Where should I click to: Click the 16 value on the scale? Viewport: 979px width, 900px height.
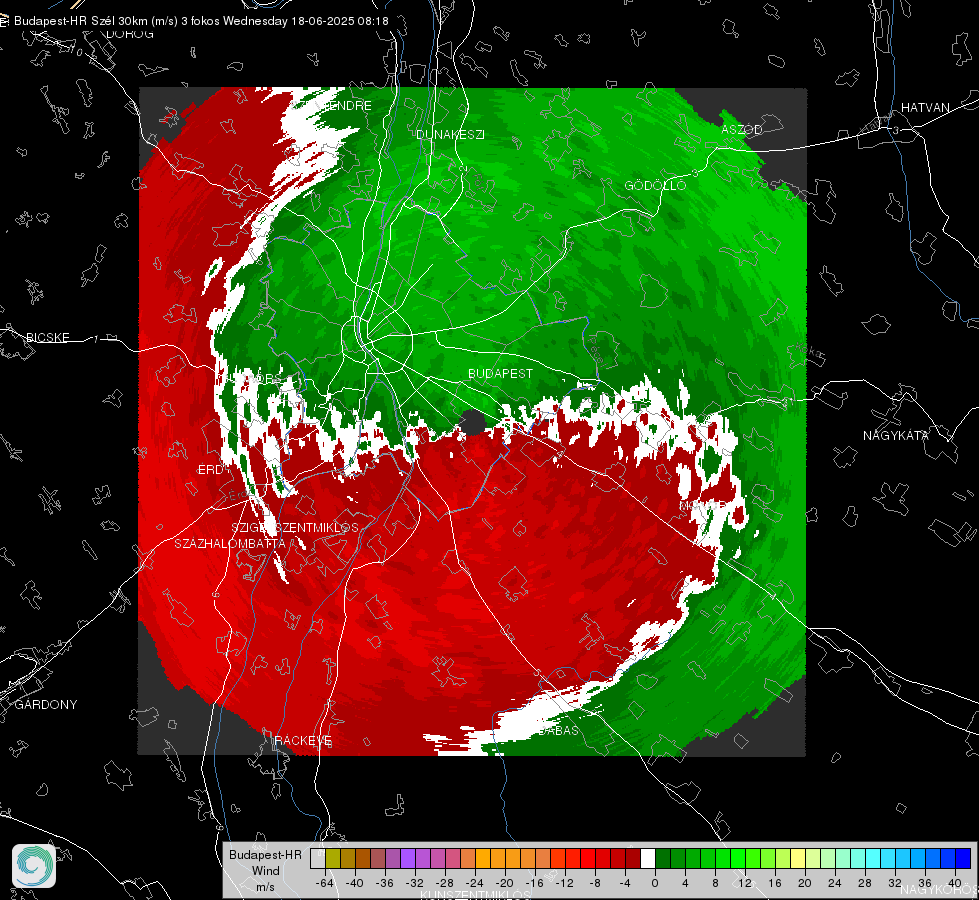pyautogui.click(x=775, y=883)
